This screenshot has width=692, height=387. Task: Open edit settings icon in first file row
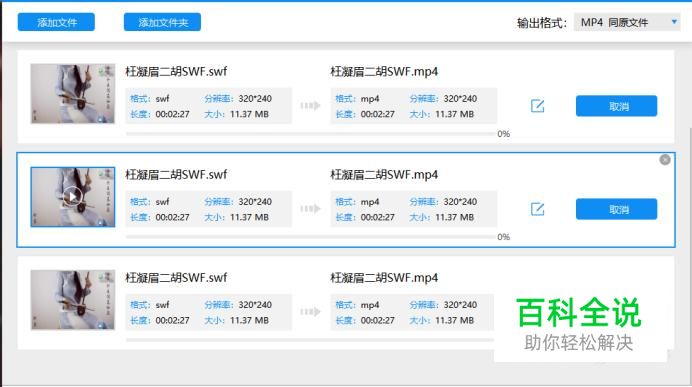(x=537, y=106)
